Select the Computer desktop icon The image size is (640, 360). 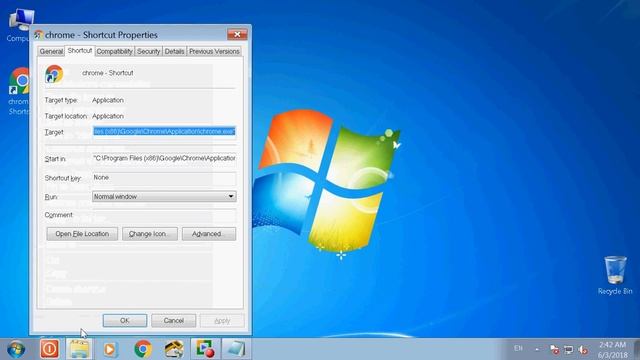(18, 25)
